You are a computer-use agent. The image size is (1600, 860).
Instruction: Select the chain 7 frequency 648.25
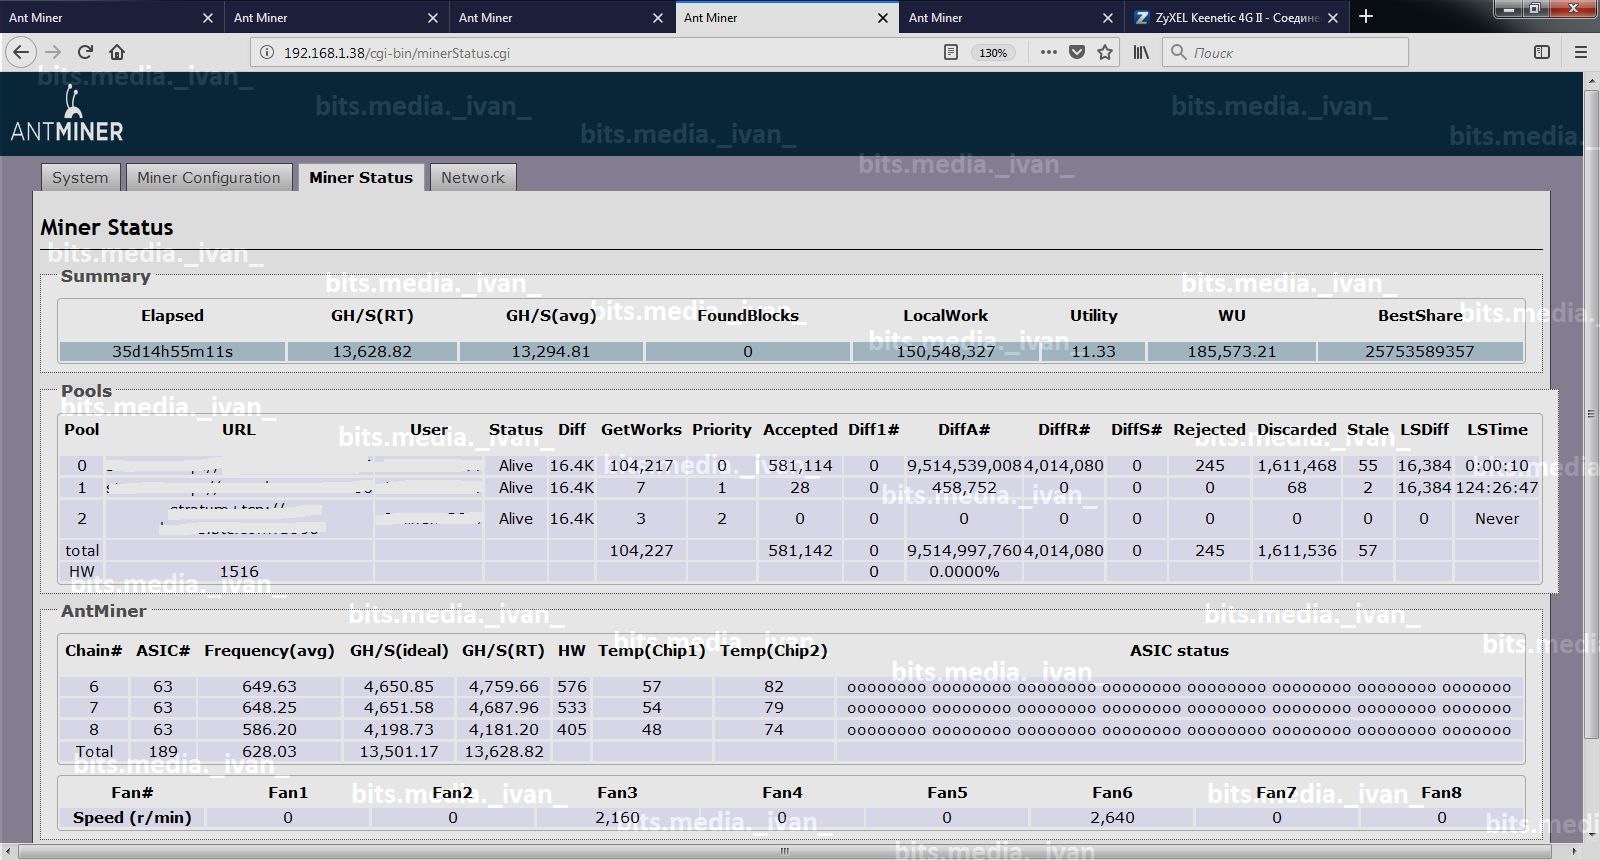pyautogui.click(x=269, y=707)
